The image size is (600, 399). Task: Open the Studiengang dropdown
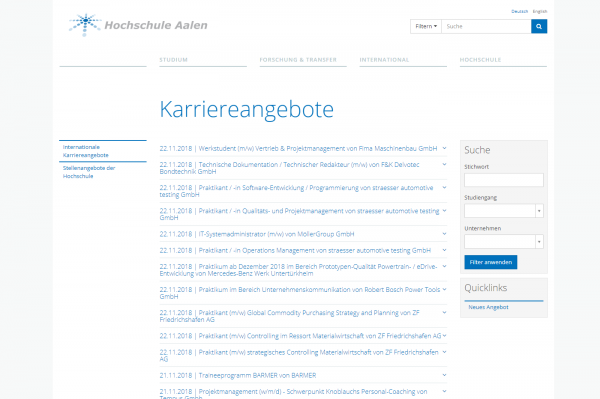coord(504,211)
